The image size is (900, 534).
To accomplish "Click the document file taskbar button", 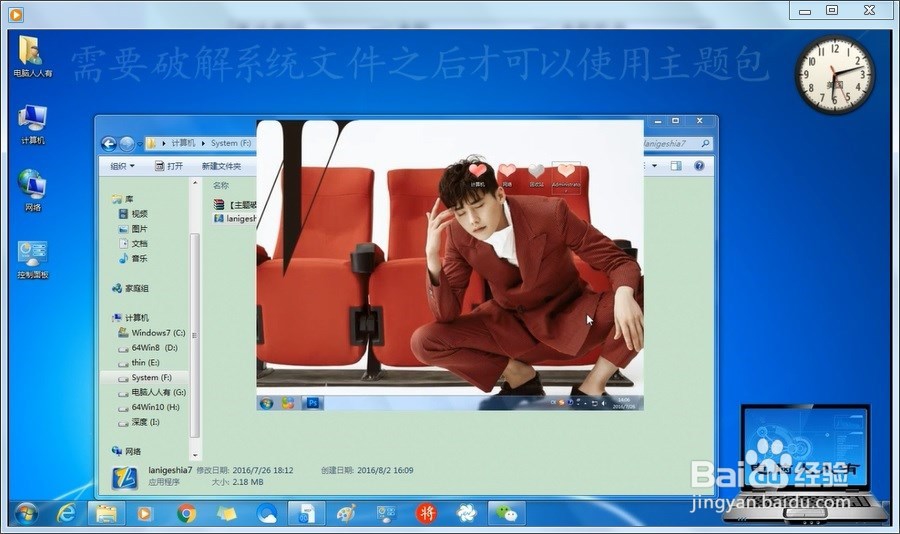I will tap(306, 513).
